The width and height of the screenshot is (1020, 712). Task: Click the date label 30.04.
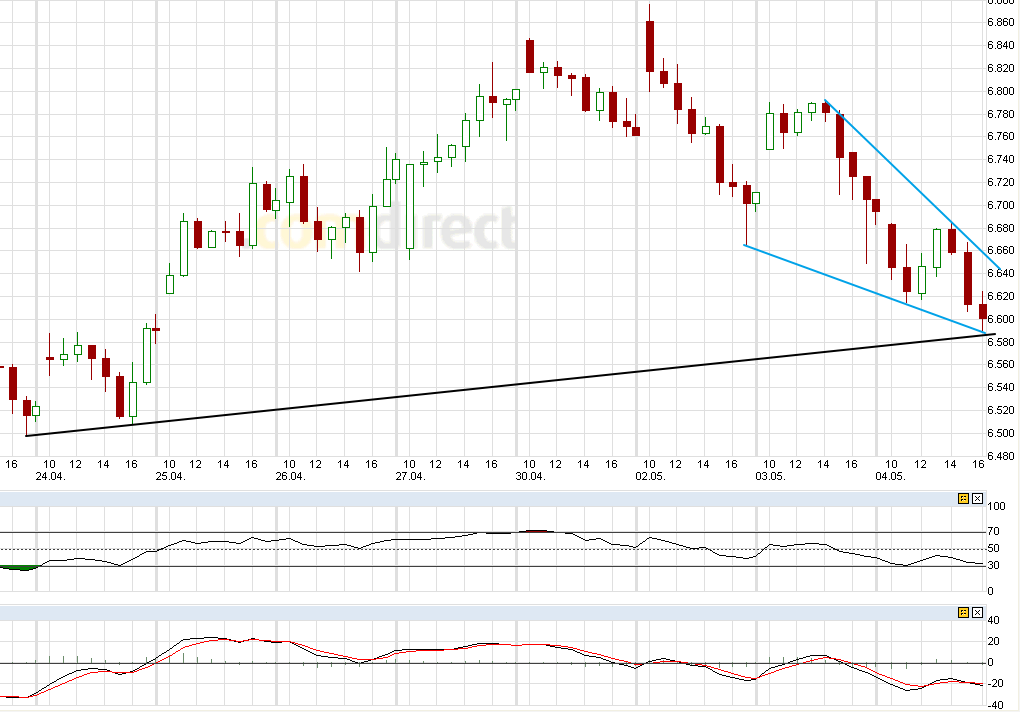coord(530,476)
